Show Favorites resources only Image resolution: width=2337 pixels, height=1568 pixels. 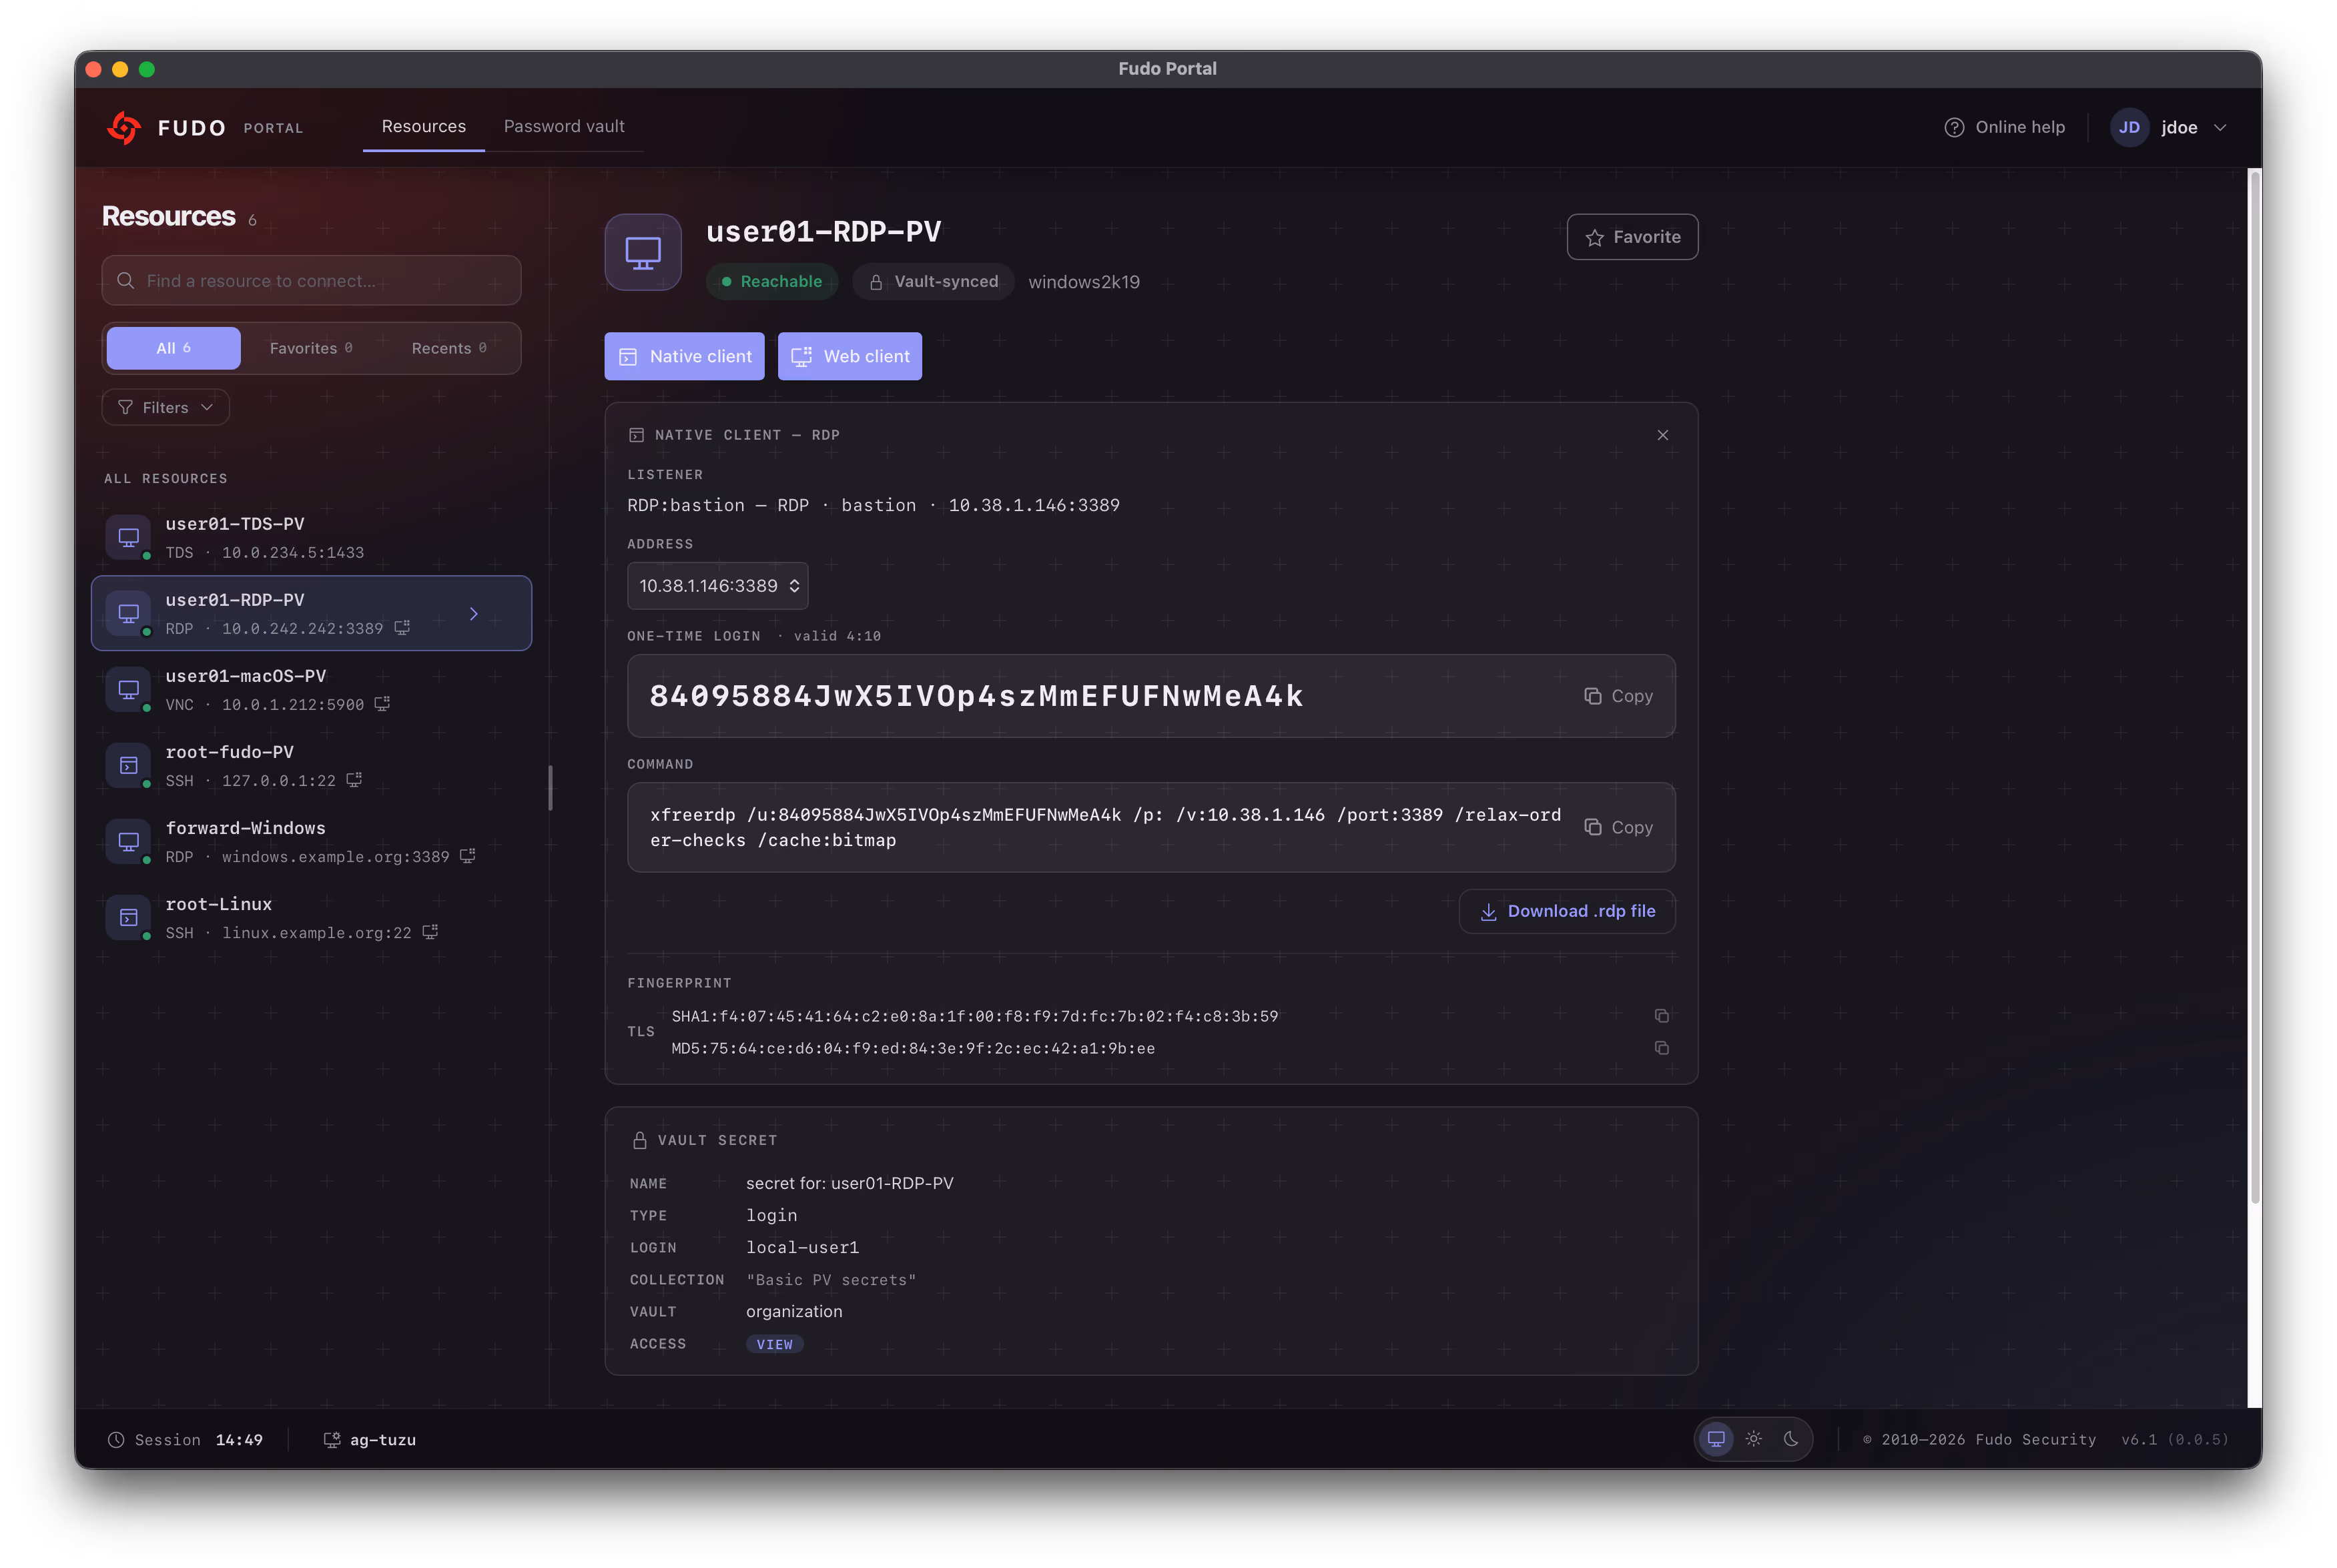(x=310, y=348)
